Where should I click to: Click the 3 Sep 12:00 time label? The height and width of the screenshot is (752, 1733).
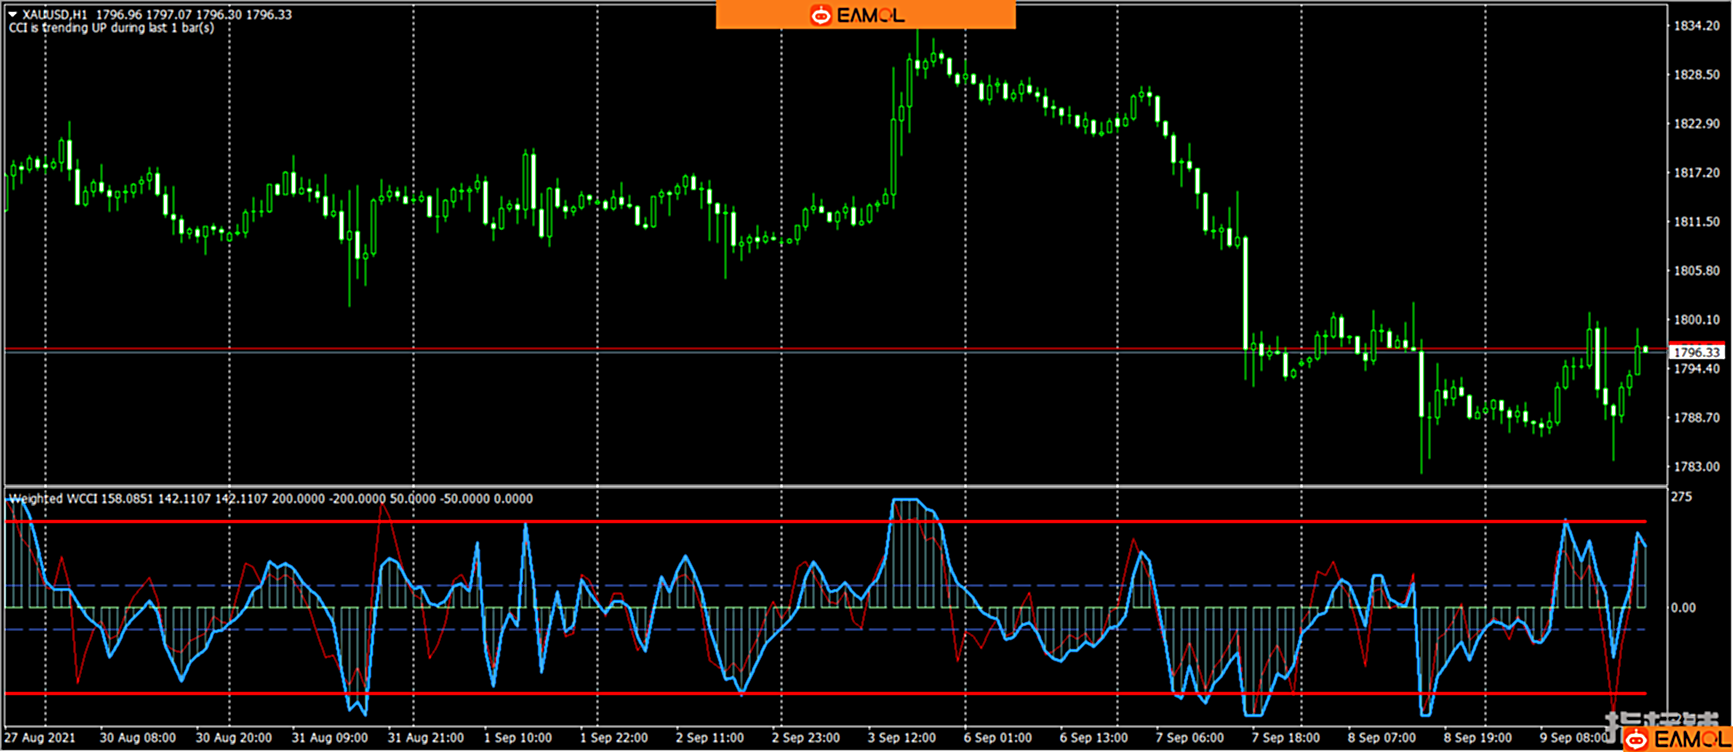pos(901,738)
